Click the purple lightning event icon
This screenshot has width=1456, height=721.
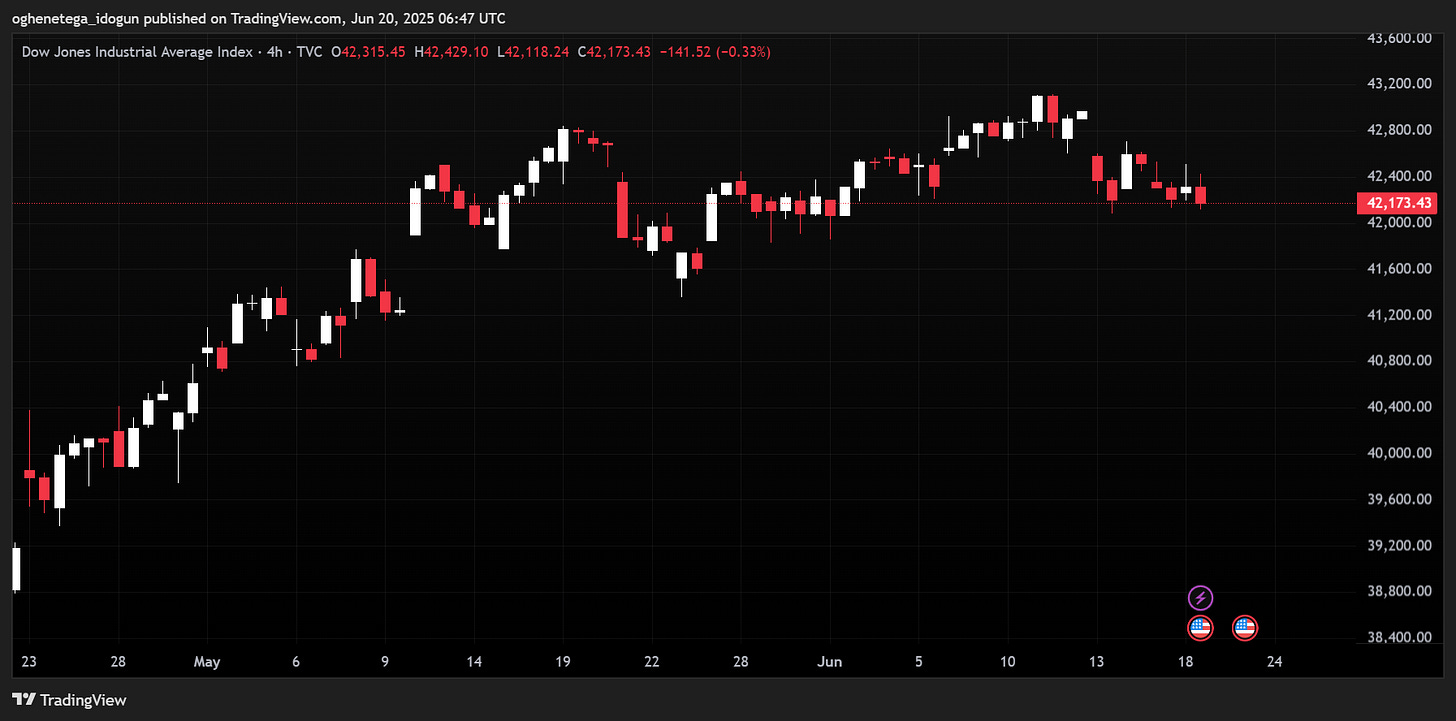click(x=1200, y=599)
